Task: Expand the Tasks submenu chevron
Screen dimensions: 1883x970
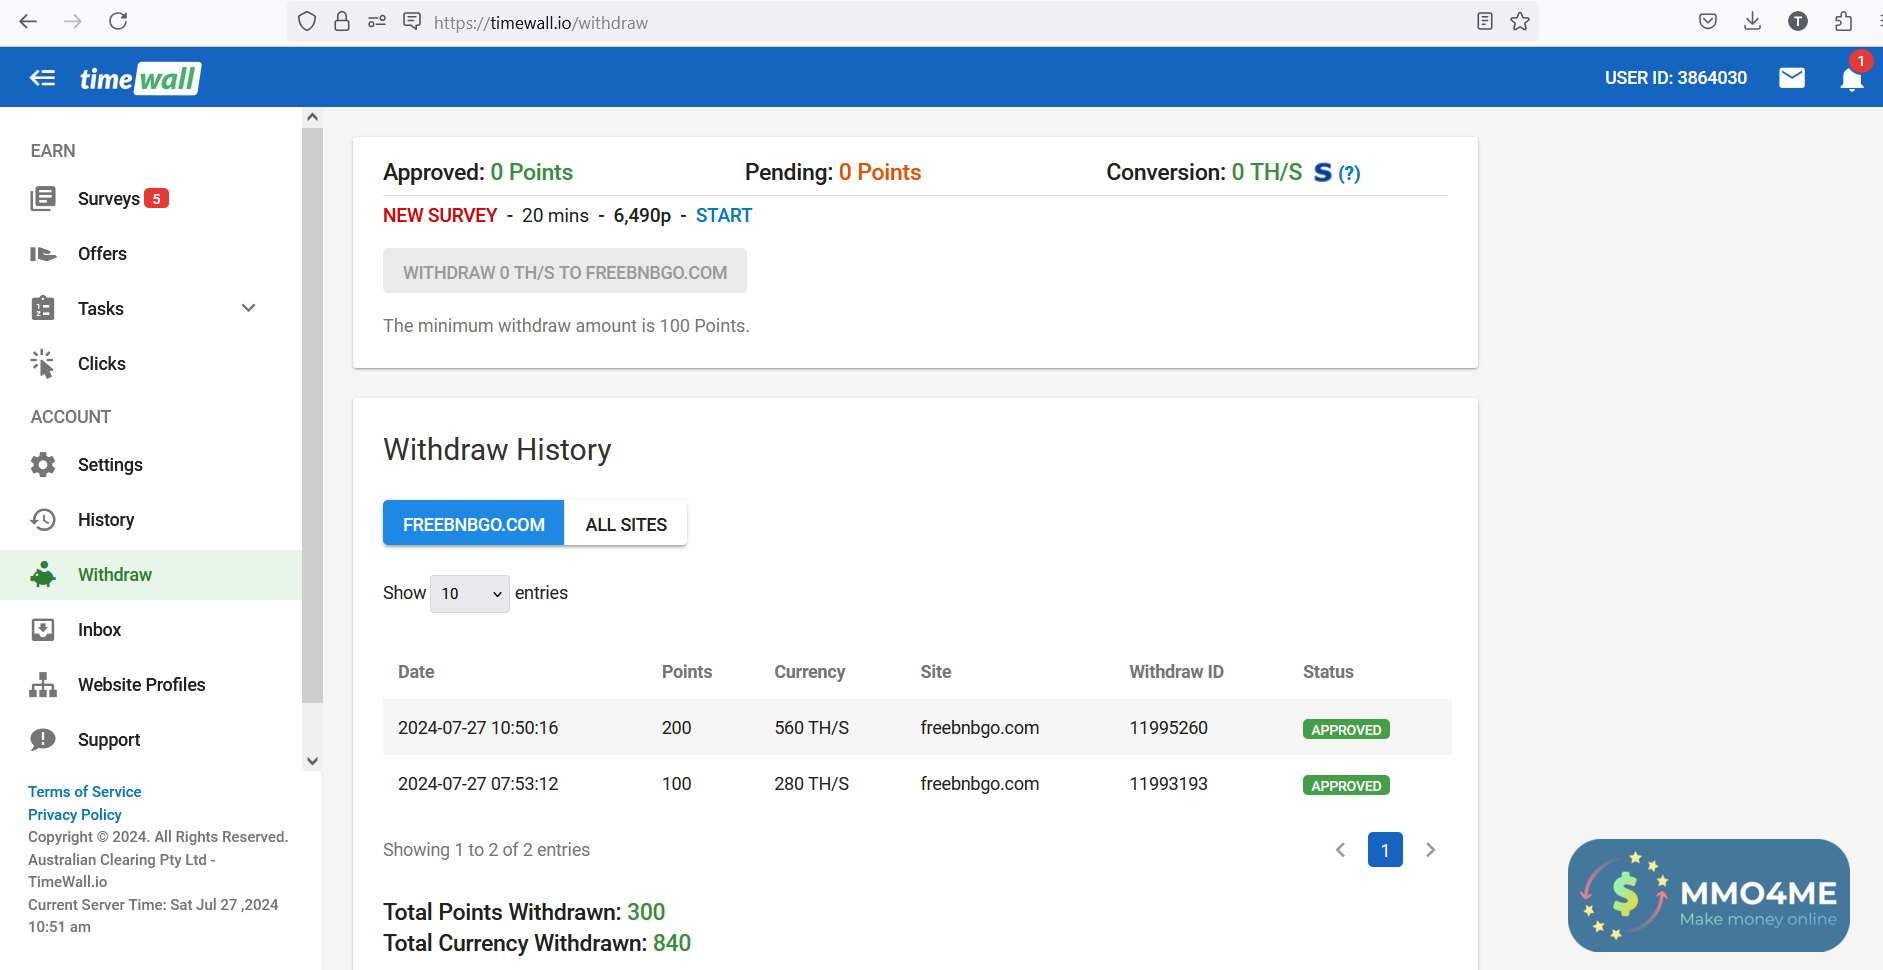Action: pyautogui.click(x=249, y=308)
